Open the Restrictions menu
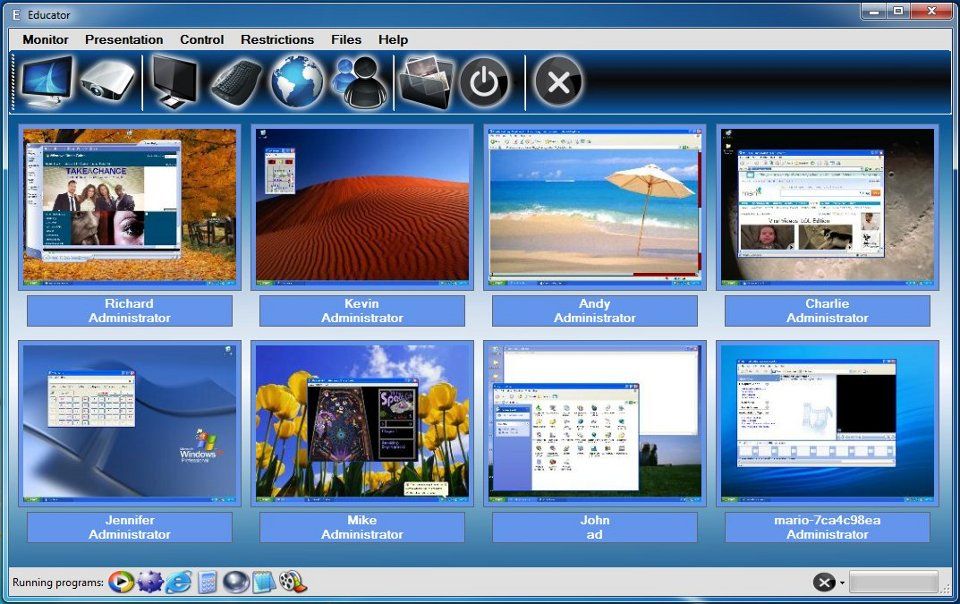Screen dimensions: 960x604 coord(277,39)
